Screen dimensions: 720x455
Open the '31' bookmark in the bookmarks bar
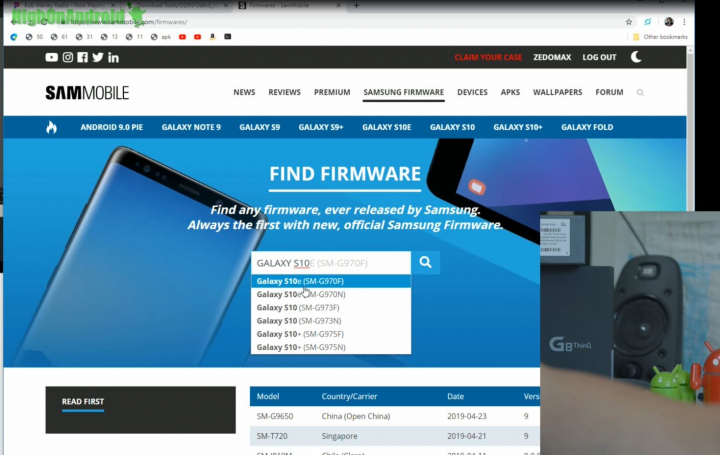[84, 37]
